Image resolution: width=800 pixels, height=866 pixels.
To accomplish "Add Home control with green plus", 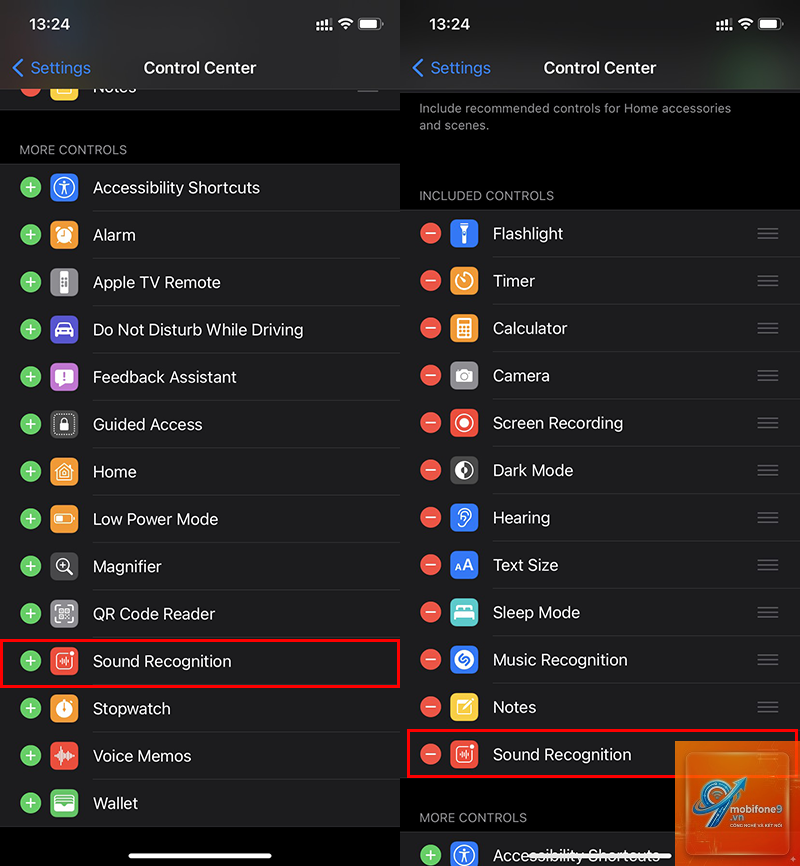I will pyautogui.click(x=31, y=472).
